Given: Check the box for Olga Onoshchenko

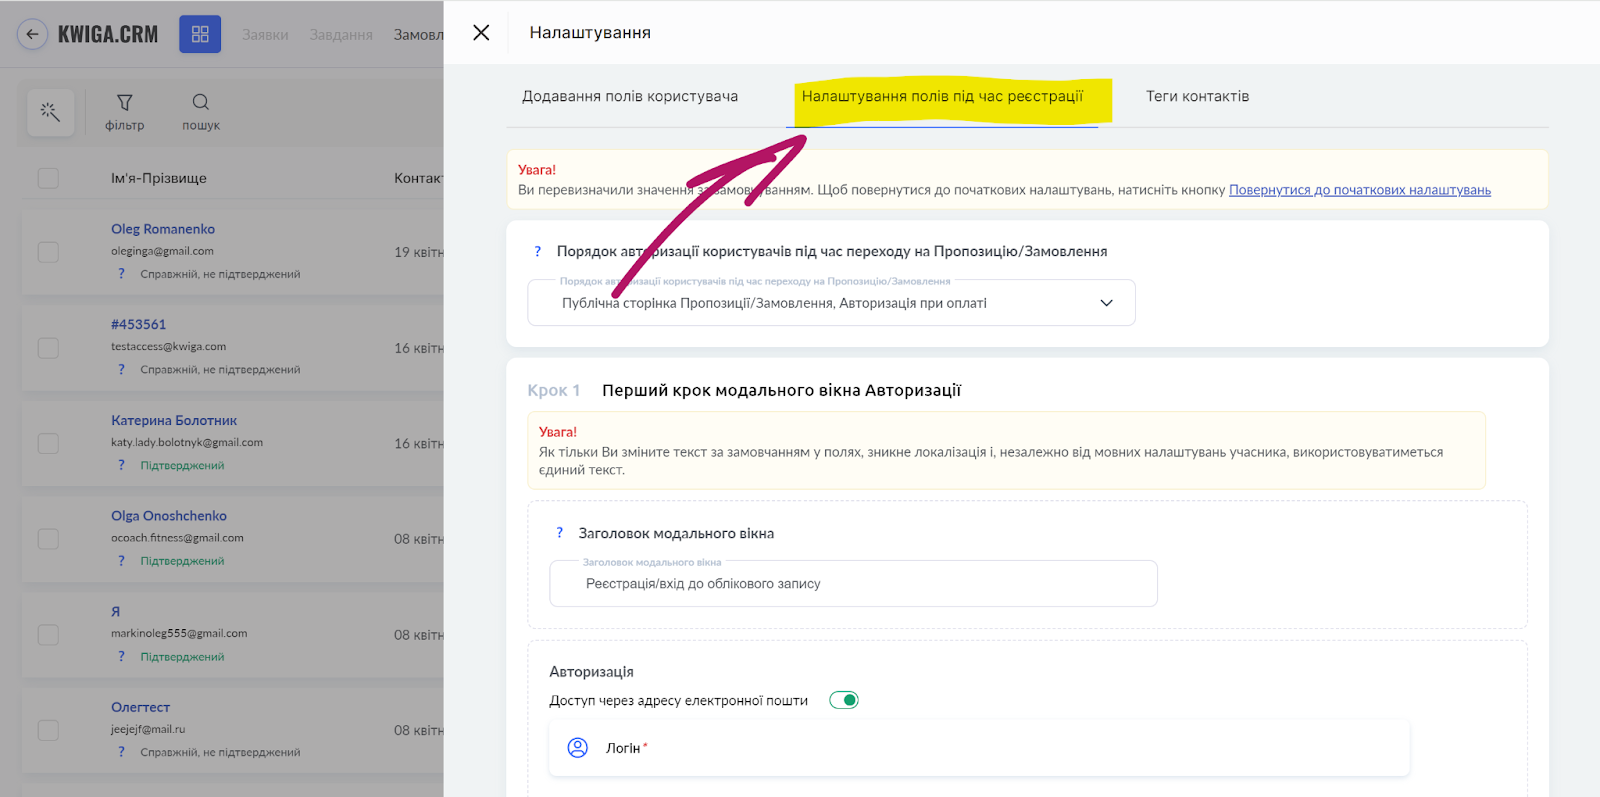Looking at the screenshot, I should point(48,539).
